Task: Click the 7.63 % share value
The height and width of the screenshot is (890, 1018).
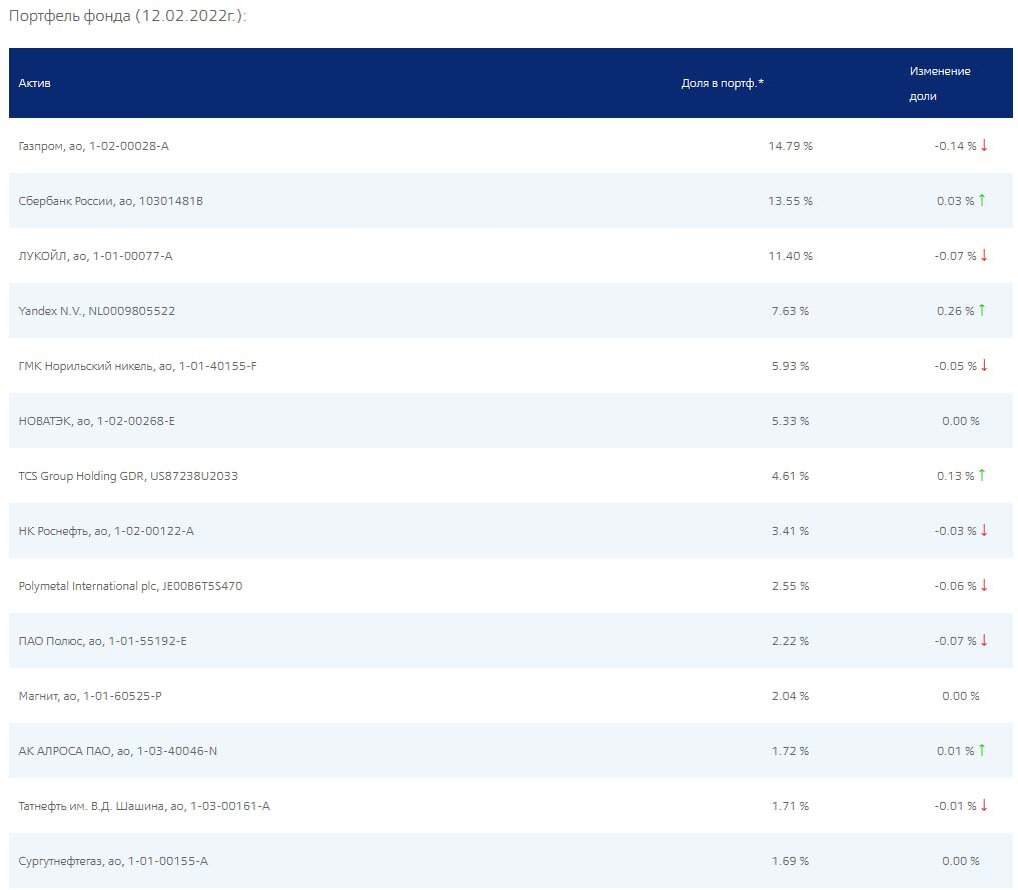Action: tap(790, 311)
